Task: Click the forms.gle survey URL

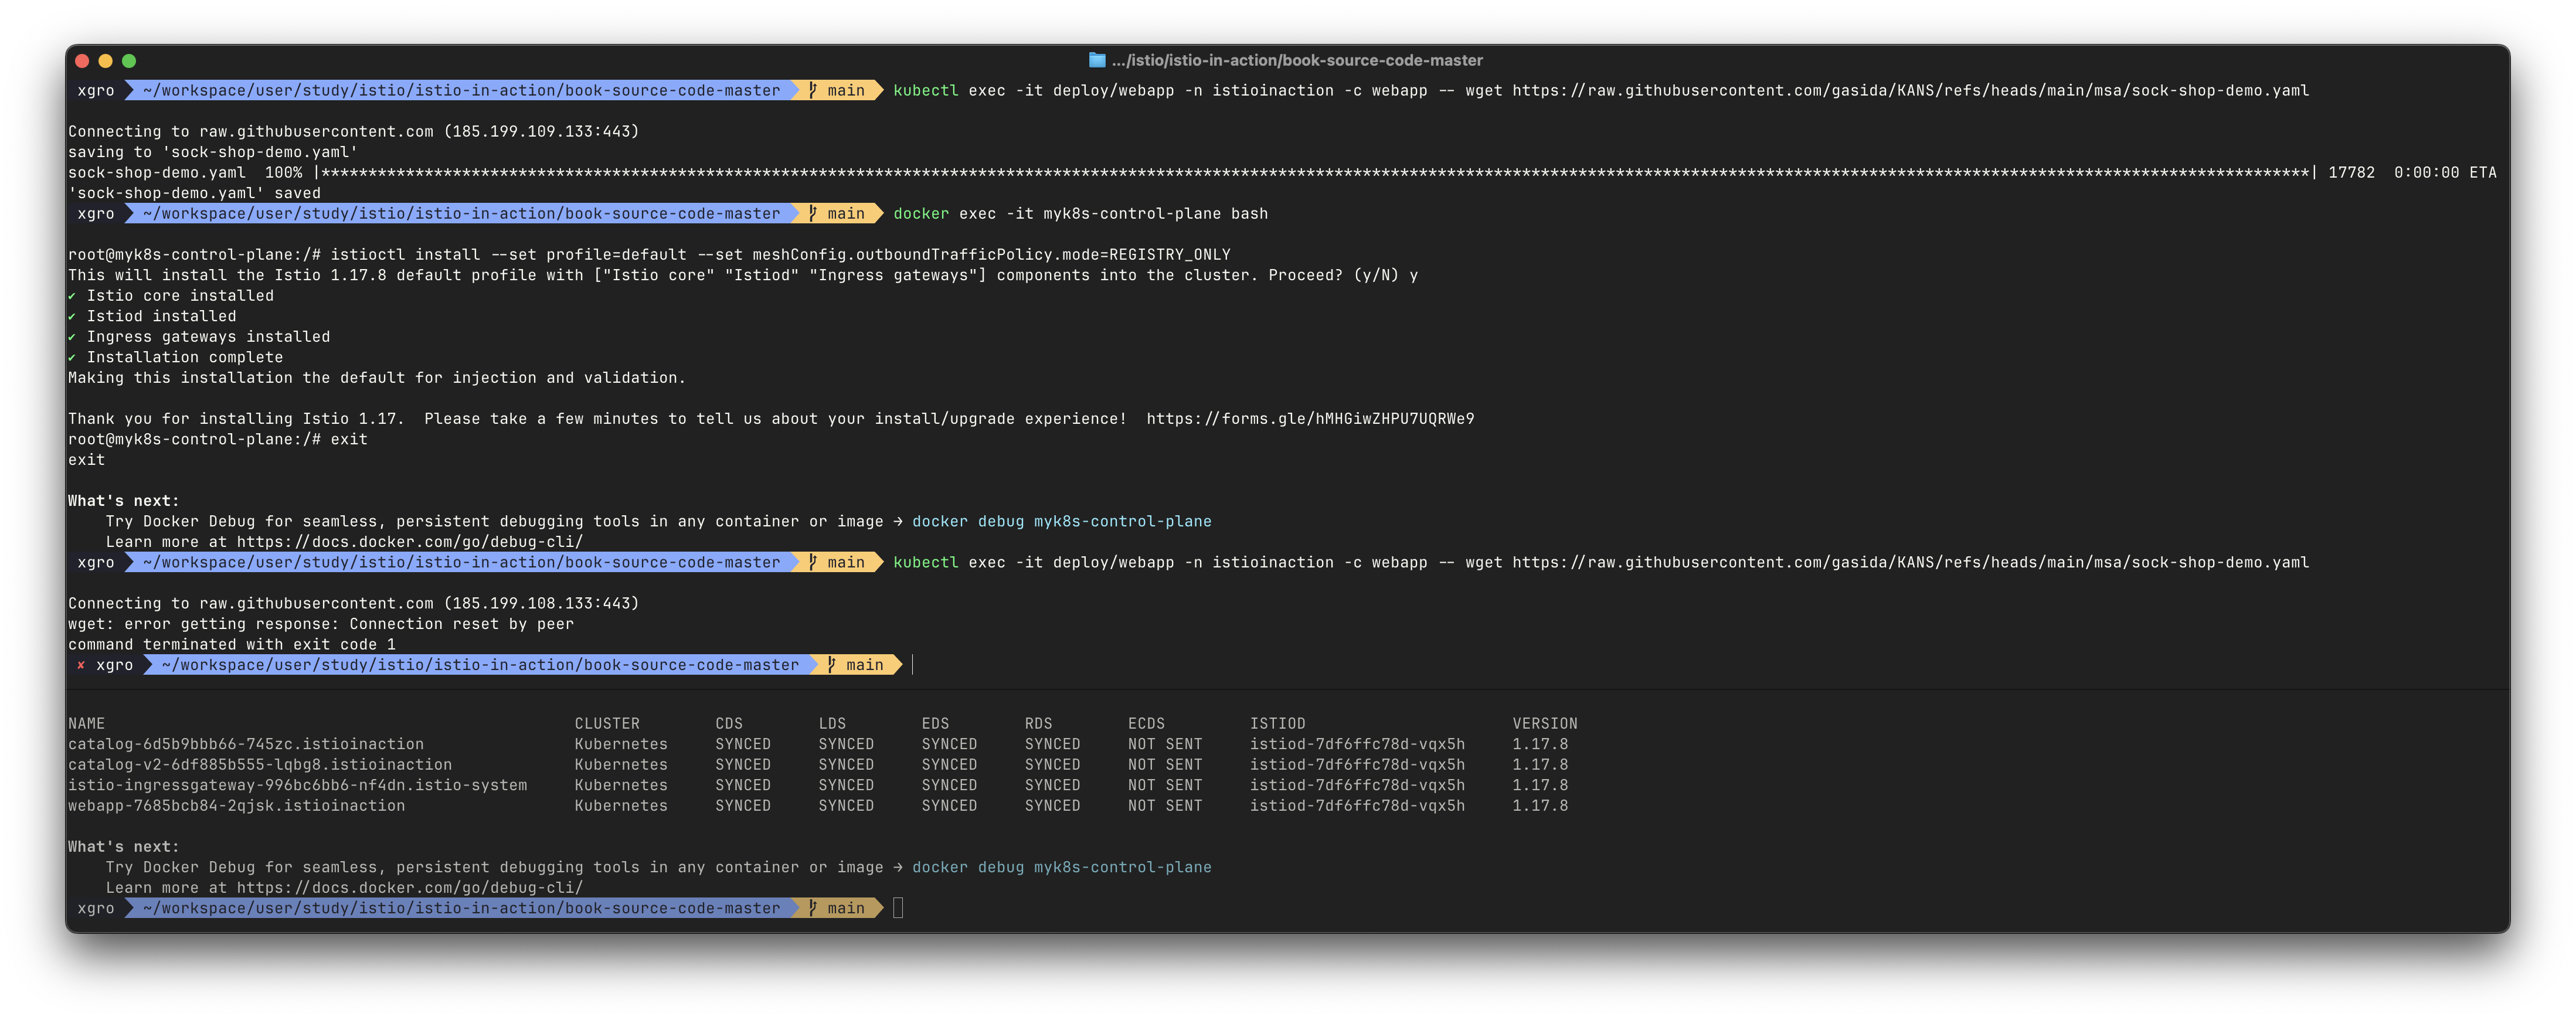Action: click(1310, 419)
